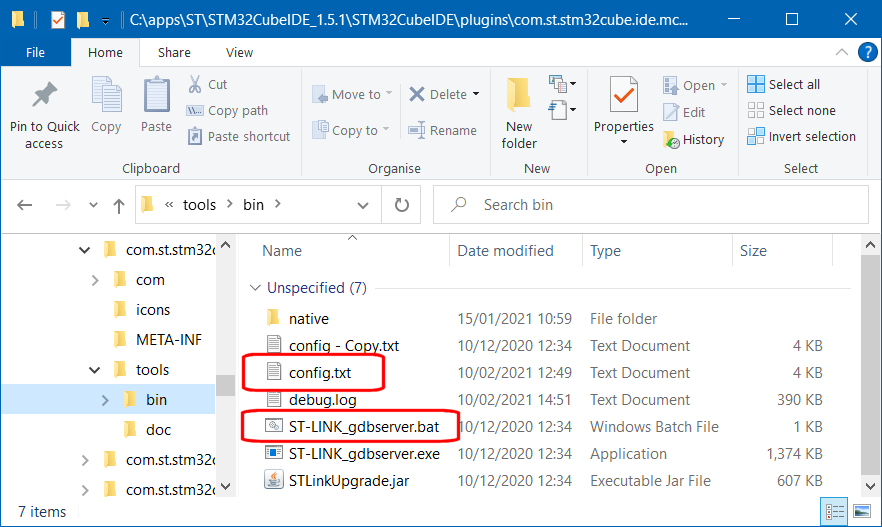Click Invert selection
882x527 pixels.
(802, 137)
